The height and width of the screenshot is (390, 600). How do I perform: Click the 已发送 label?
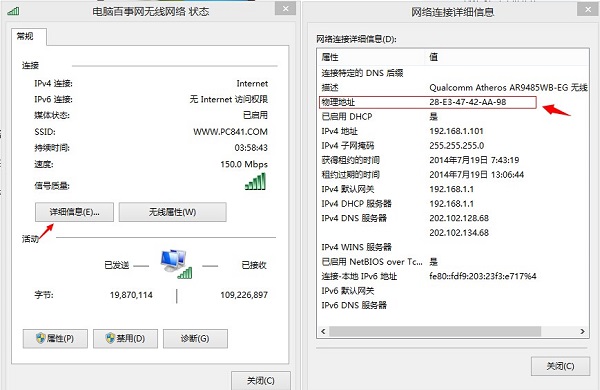tap(117, 265)
